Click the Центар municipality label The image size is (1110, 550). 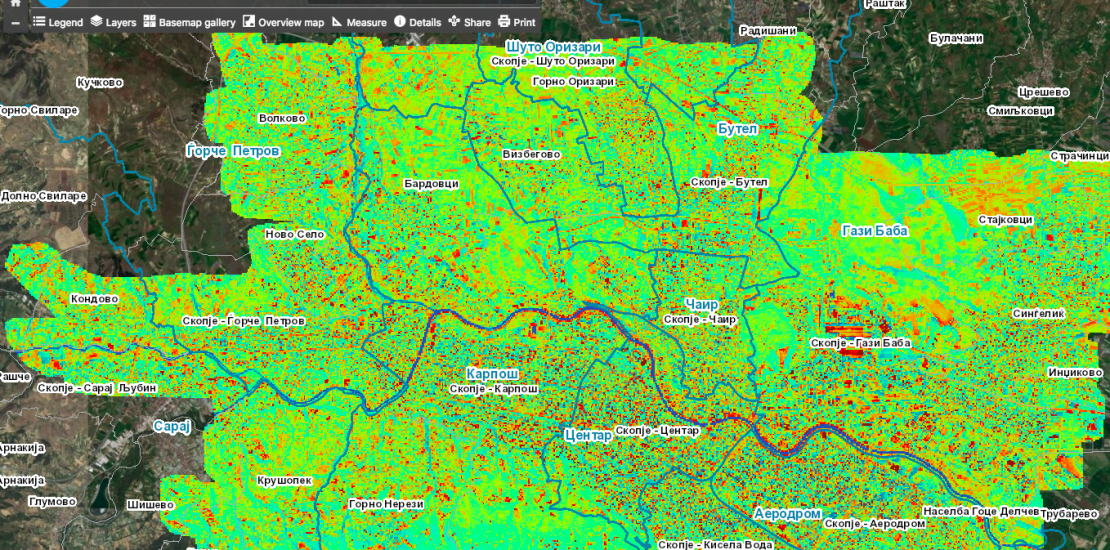tap(587, 435)
